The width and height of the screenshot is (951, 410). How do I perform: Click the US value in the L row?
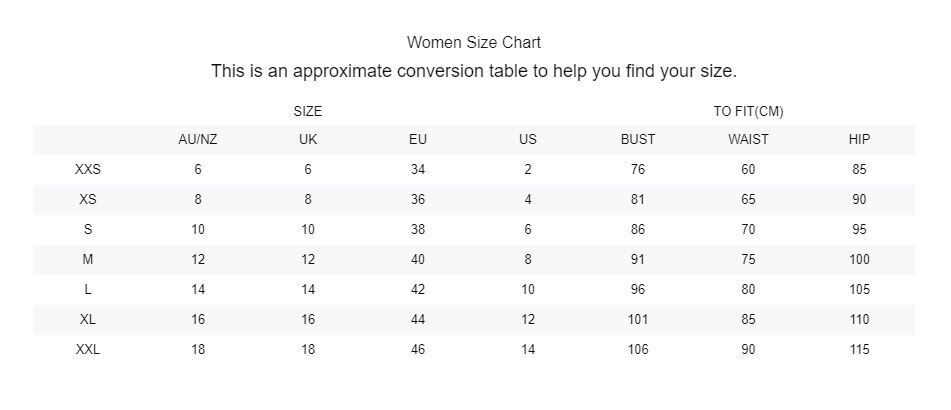[x=528, y=289]
